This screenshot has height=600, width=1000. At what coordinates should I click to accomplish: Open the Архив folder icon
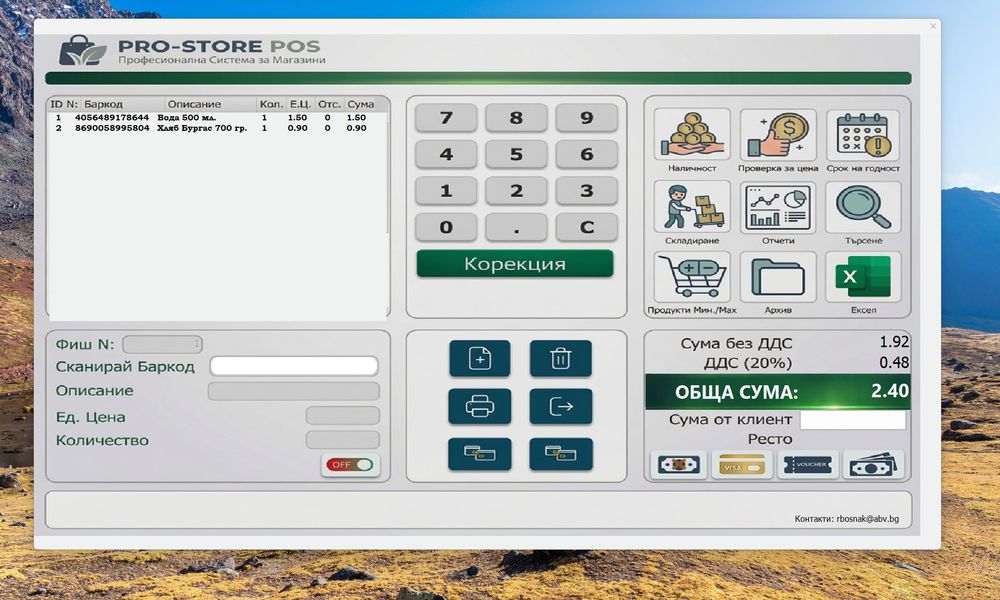tap(778, 277)
